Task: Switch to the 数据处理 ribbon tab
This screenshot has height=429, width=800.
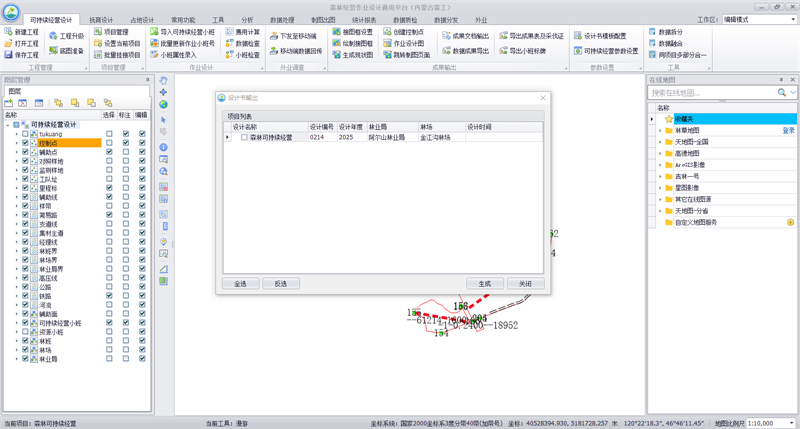Action: coord(282,19)
